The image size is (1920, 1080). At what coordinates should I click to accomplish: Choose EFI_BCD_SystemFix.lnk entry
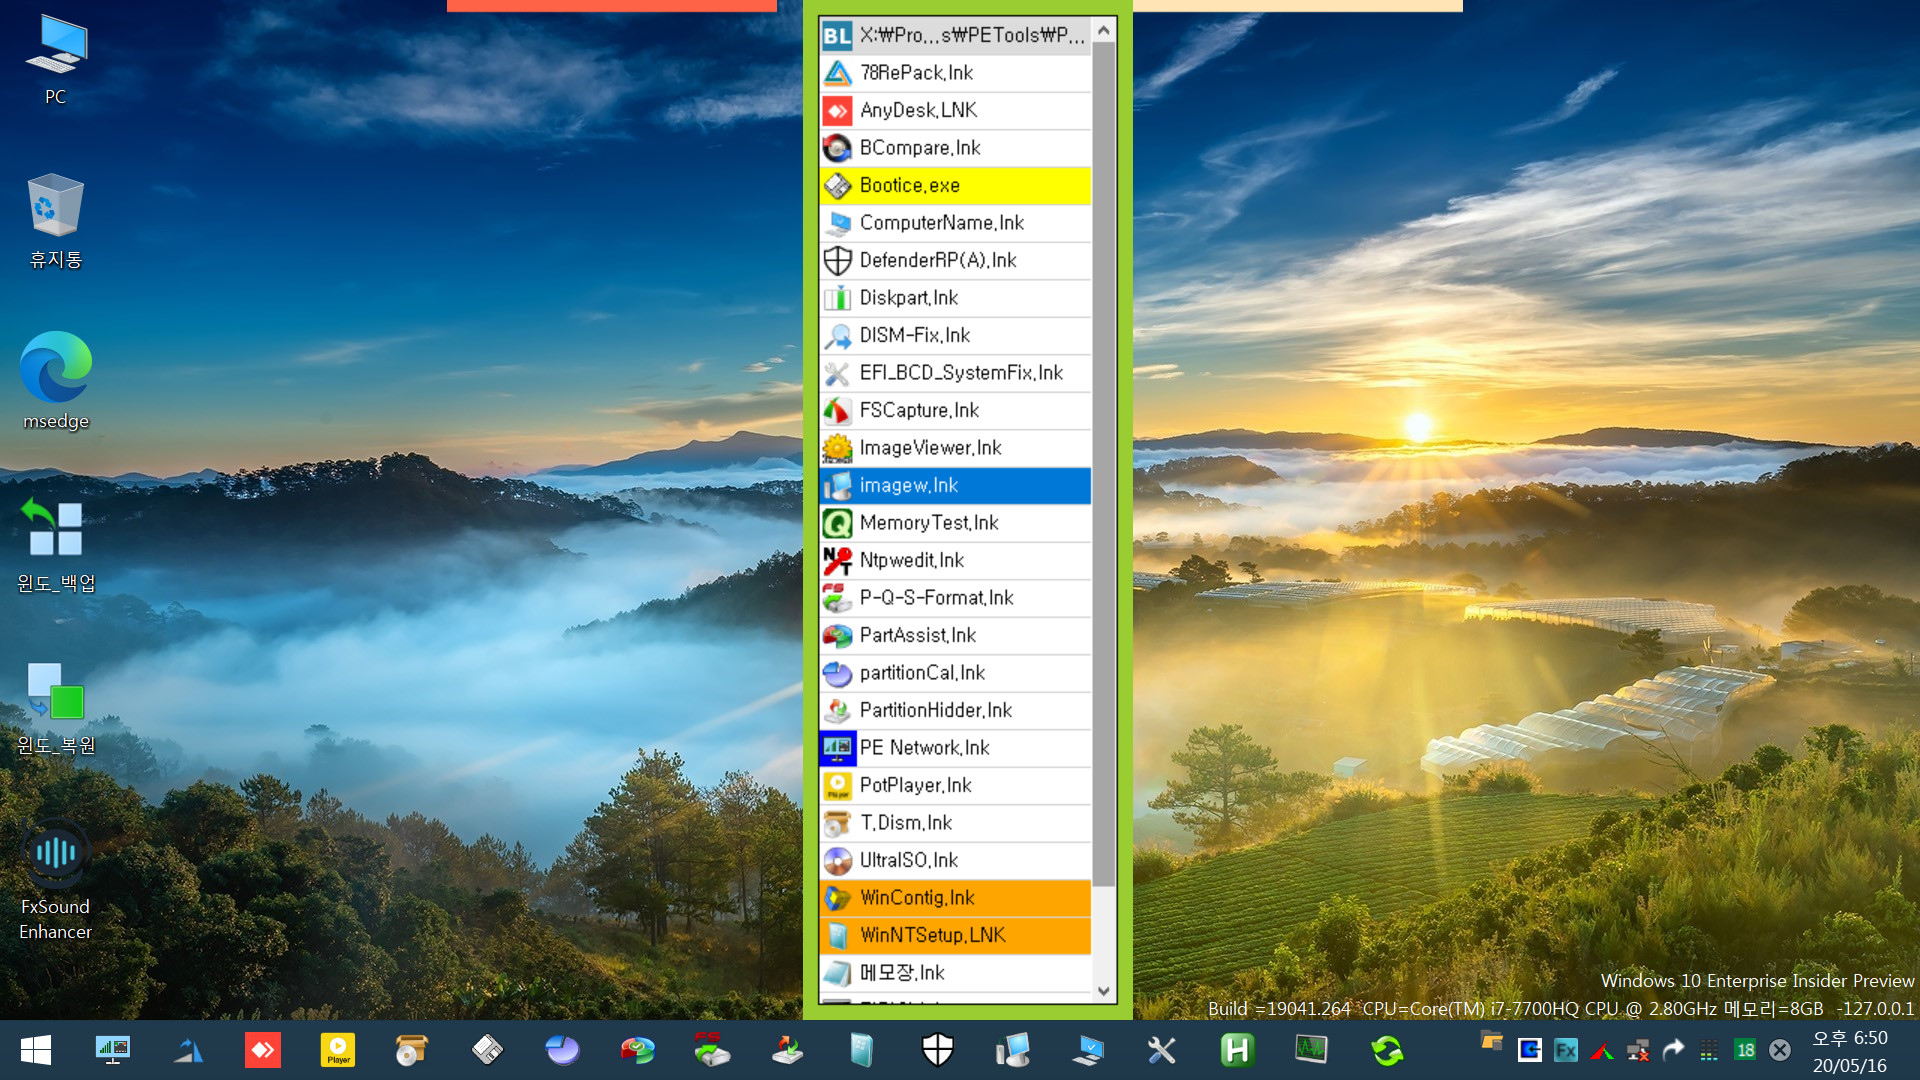pos(955,373)
